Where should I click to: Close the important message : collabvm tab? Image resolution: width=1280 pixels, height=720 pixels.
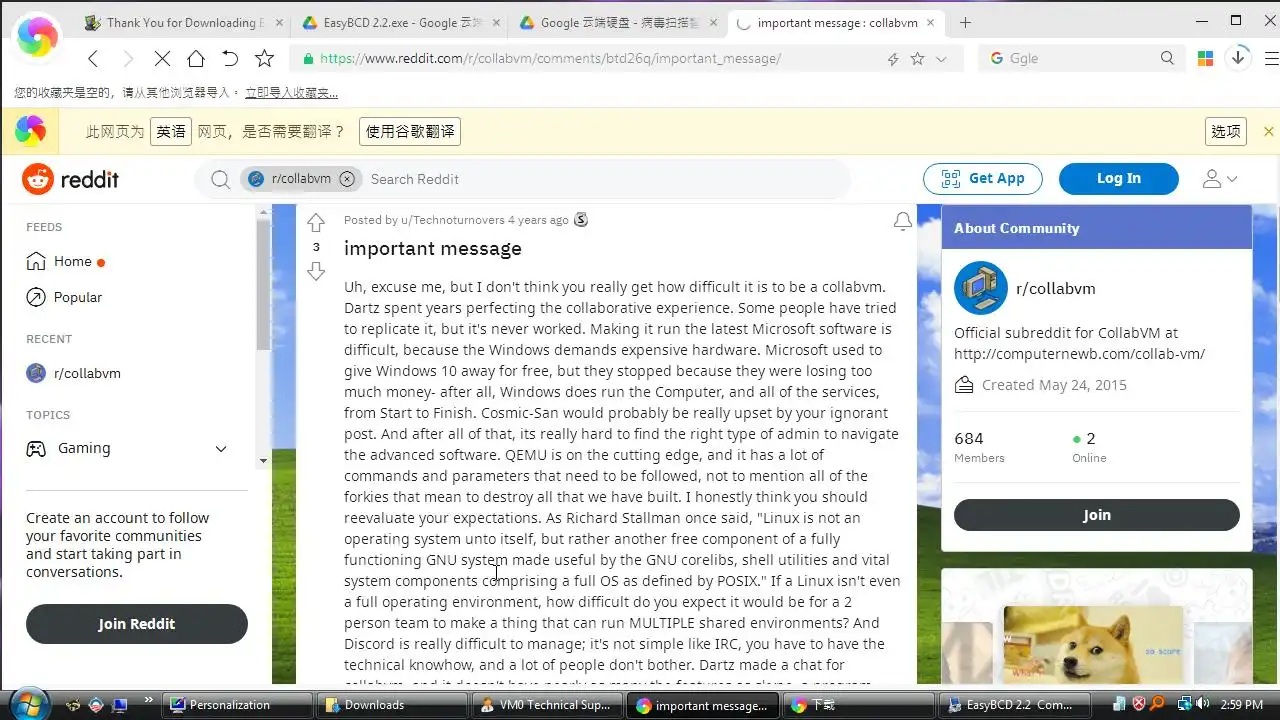(x=930, y=22)
